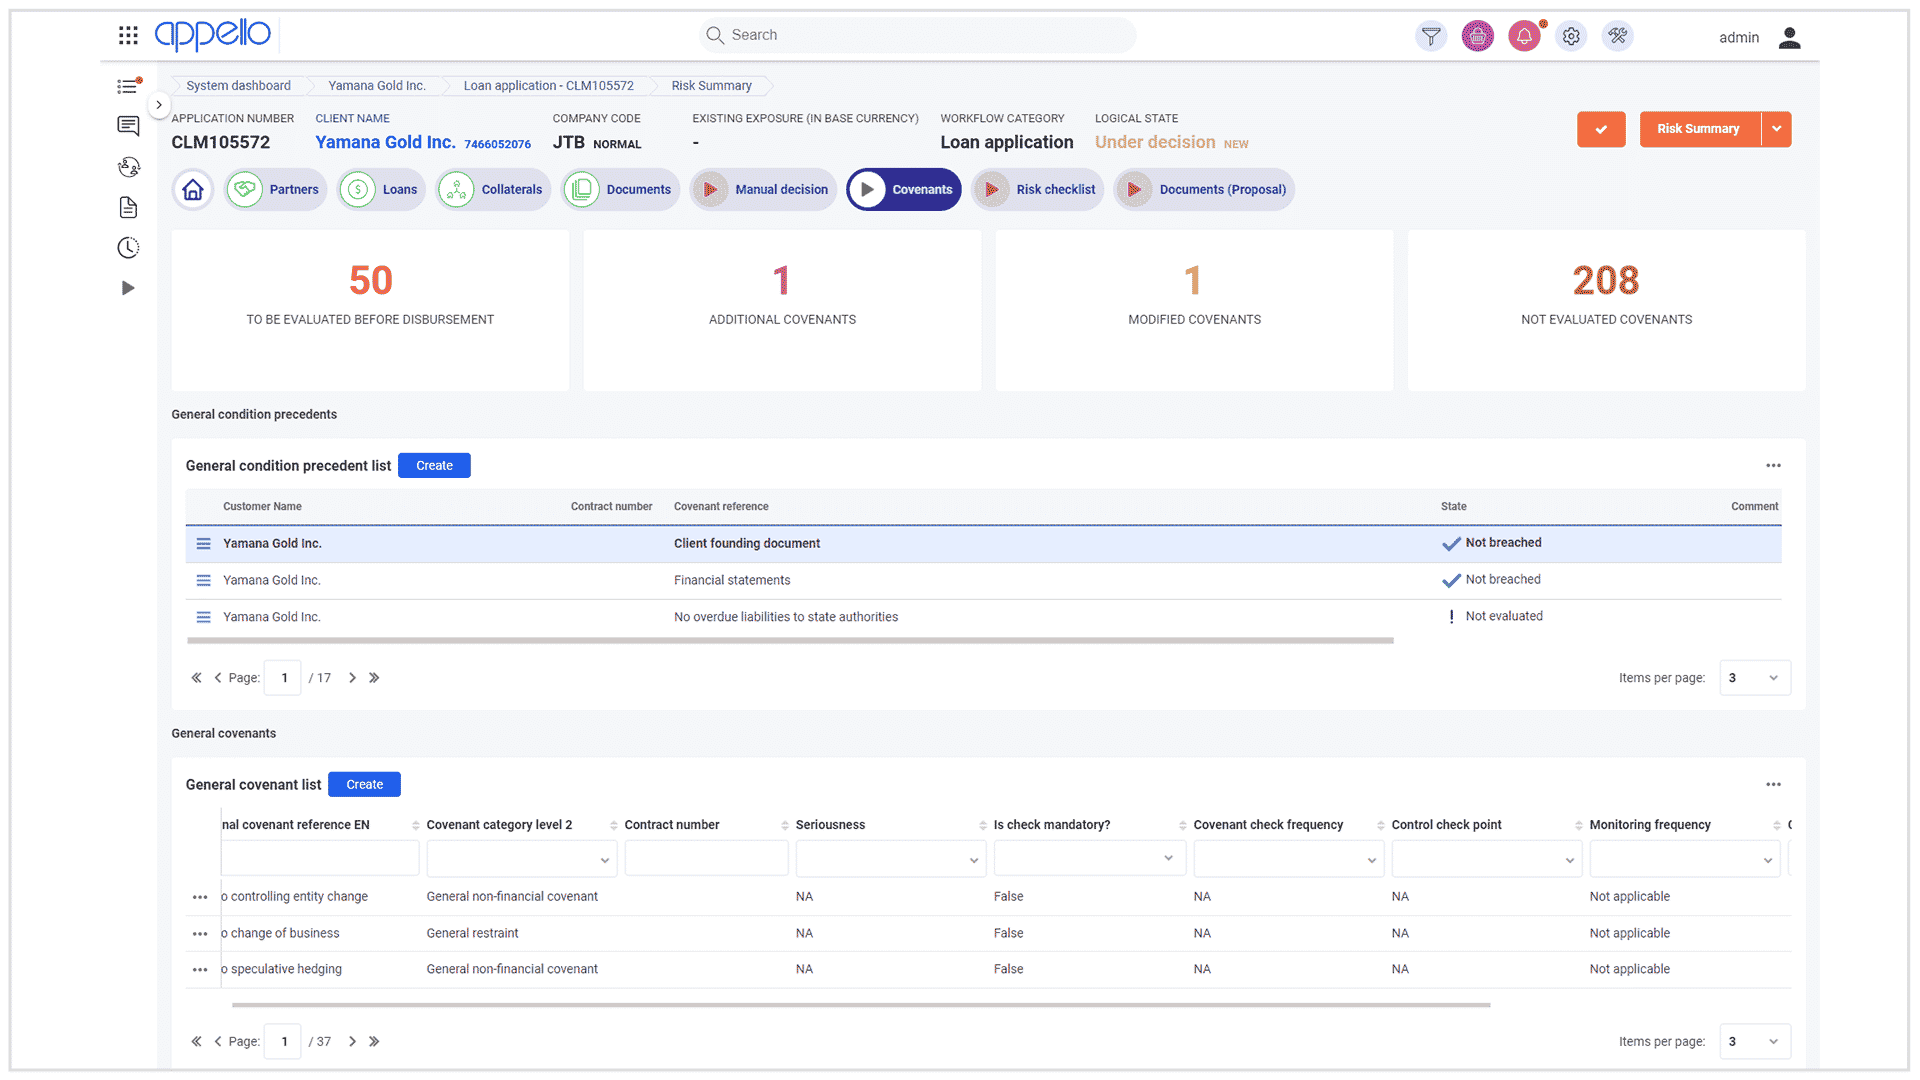Click general covenant table horizontal scrollbar
The width and height of the screenshot is (1920, 1080).
[x=860, y=1005]
